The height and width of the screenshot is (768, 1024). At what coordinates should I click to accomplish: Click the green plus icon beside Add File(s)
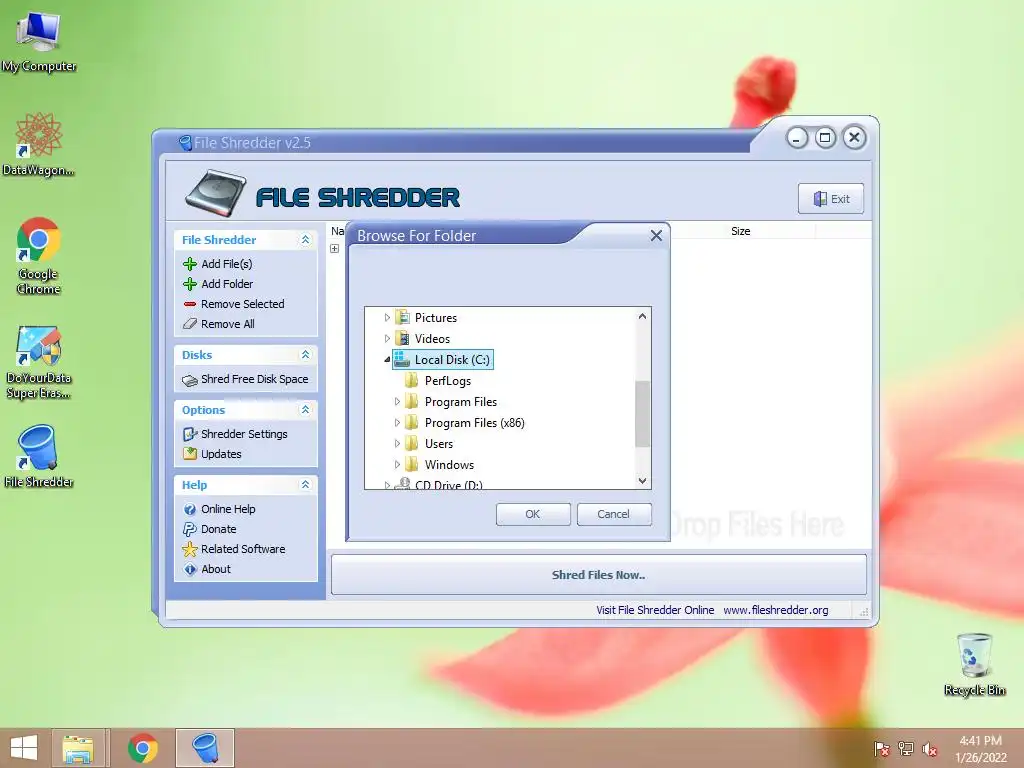coord(189,264)
